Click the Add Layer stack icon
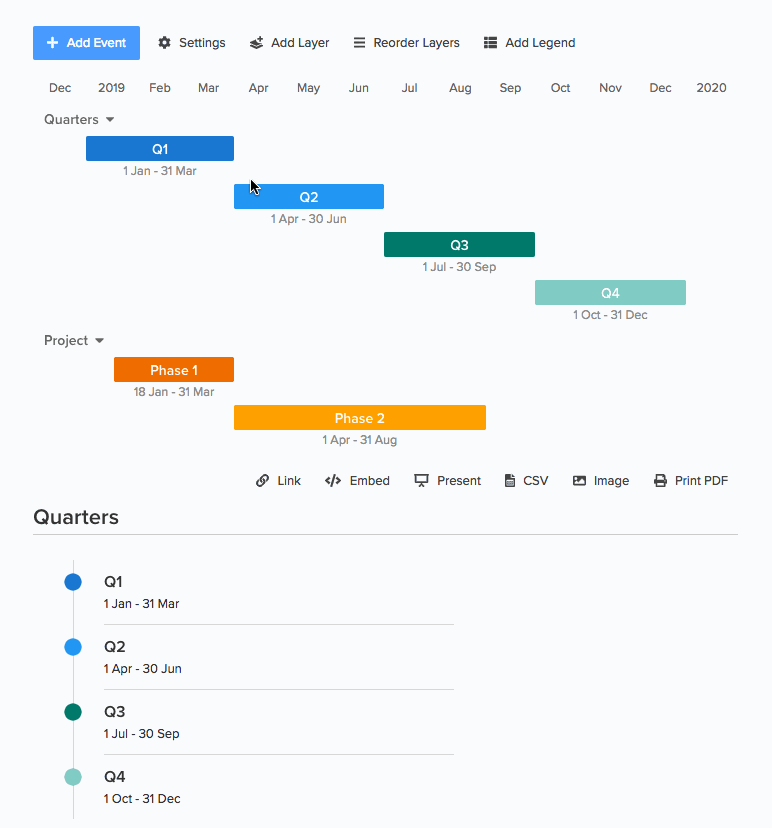This screenshot has height=828, width=772. (x=256, y=43)
